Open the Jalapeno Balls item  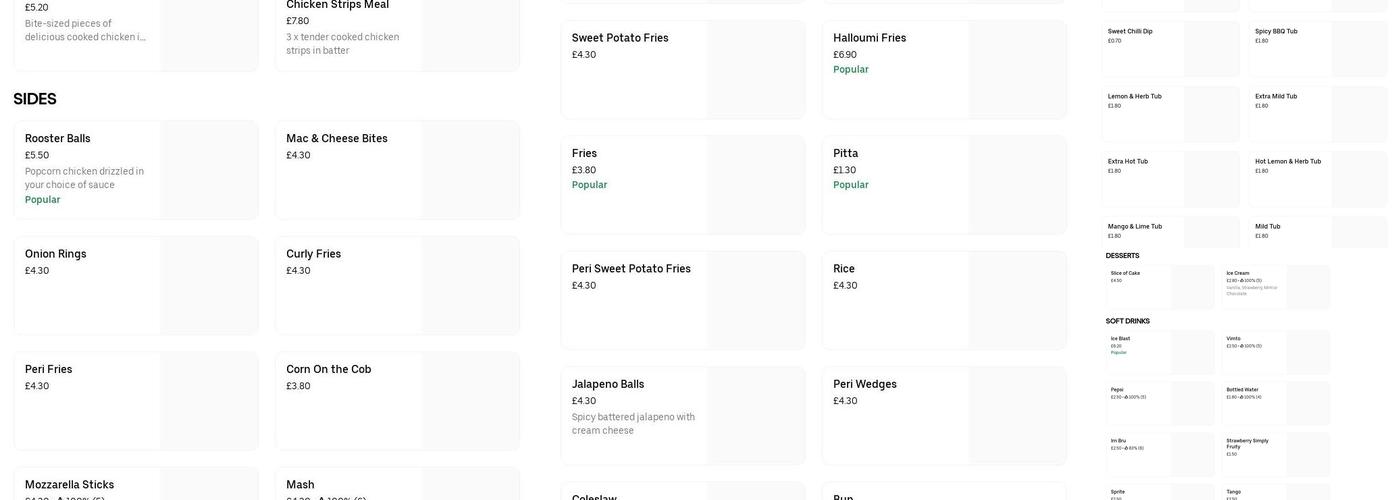click(x=682, y=415)
